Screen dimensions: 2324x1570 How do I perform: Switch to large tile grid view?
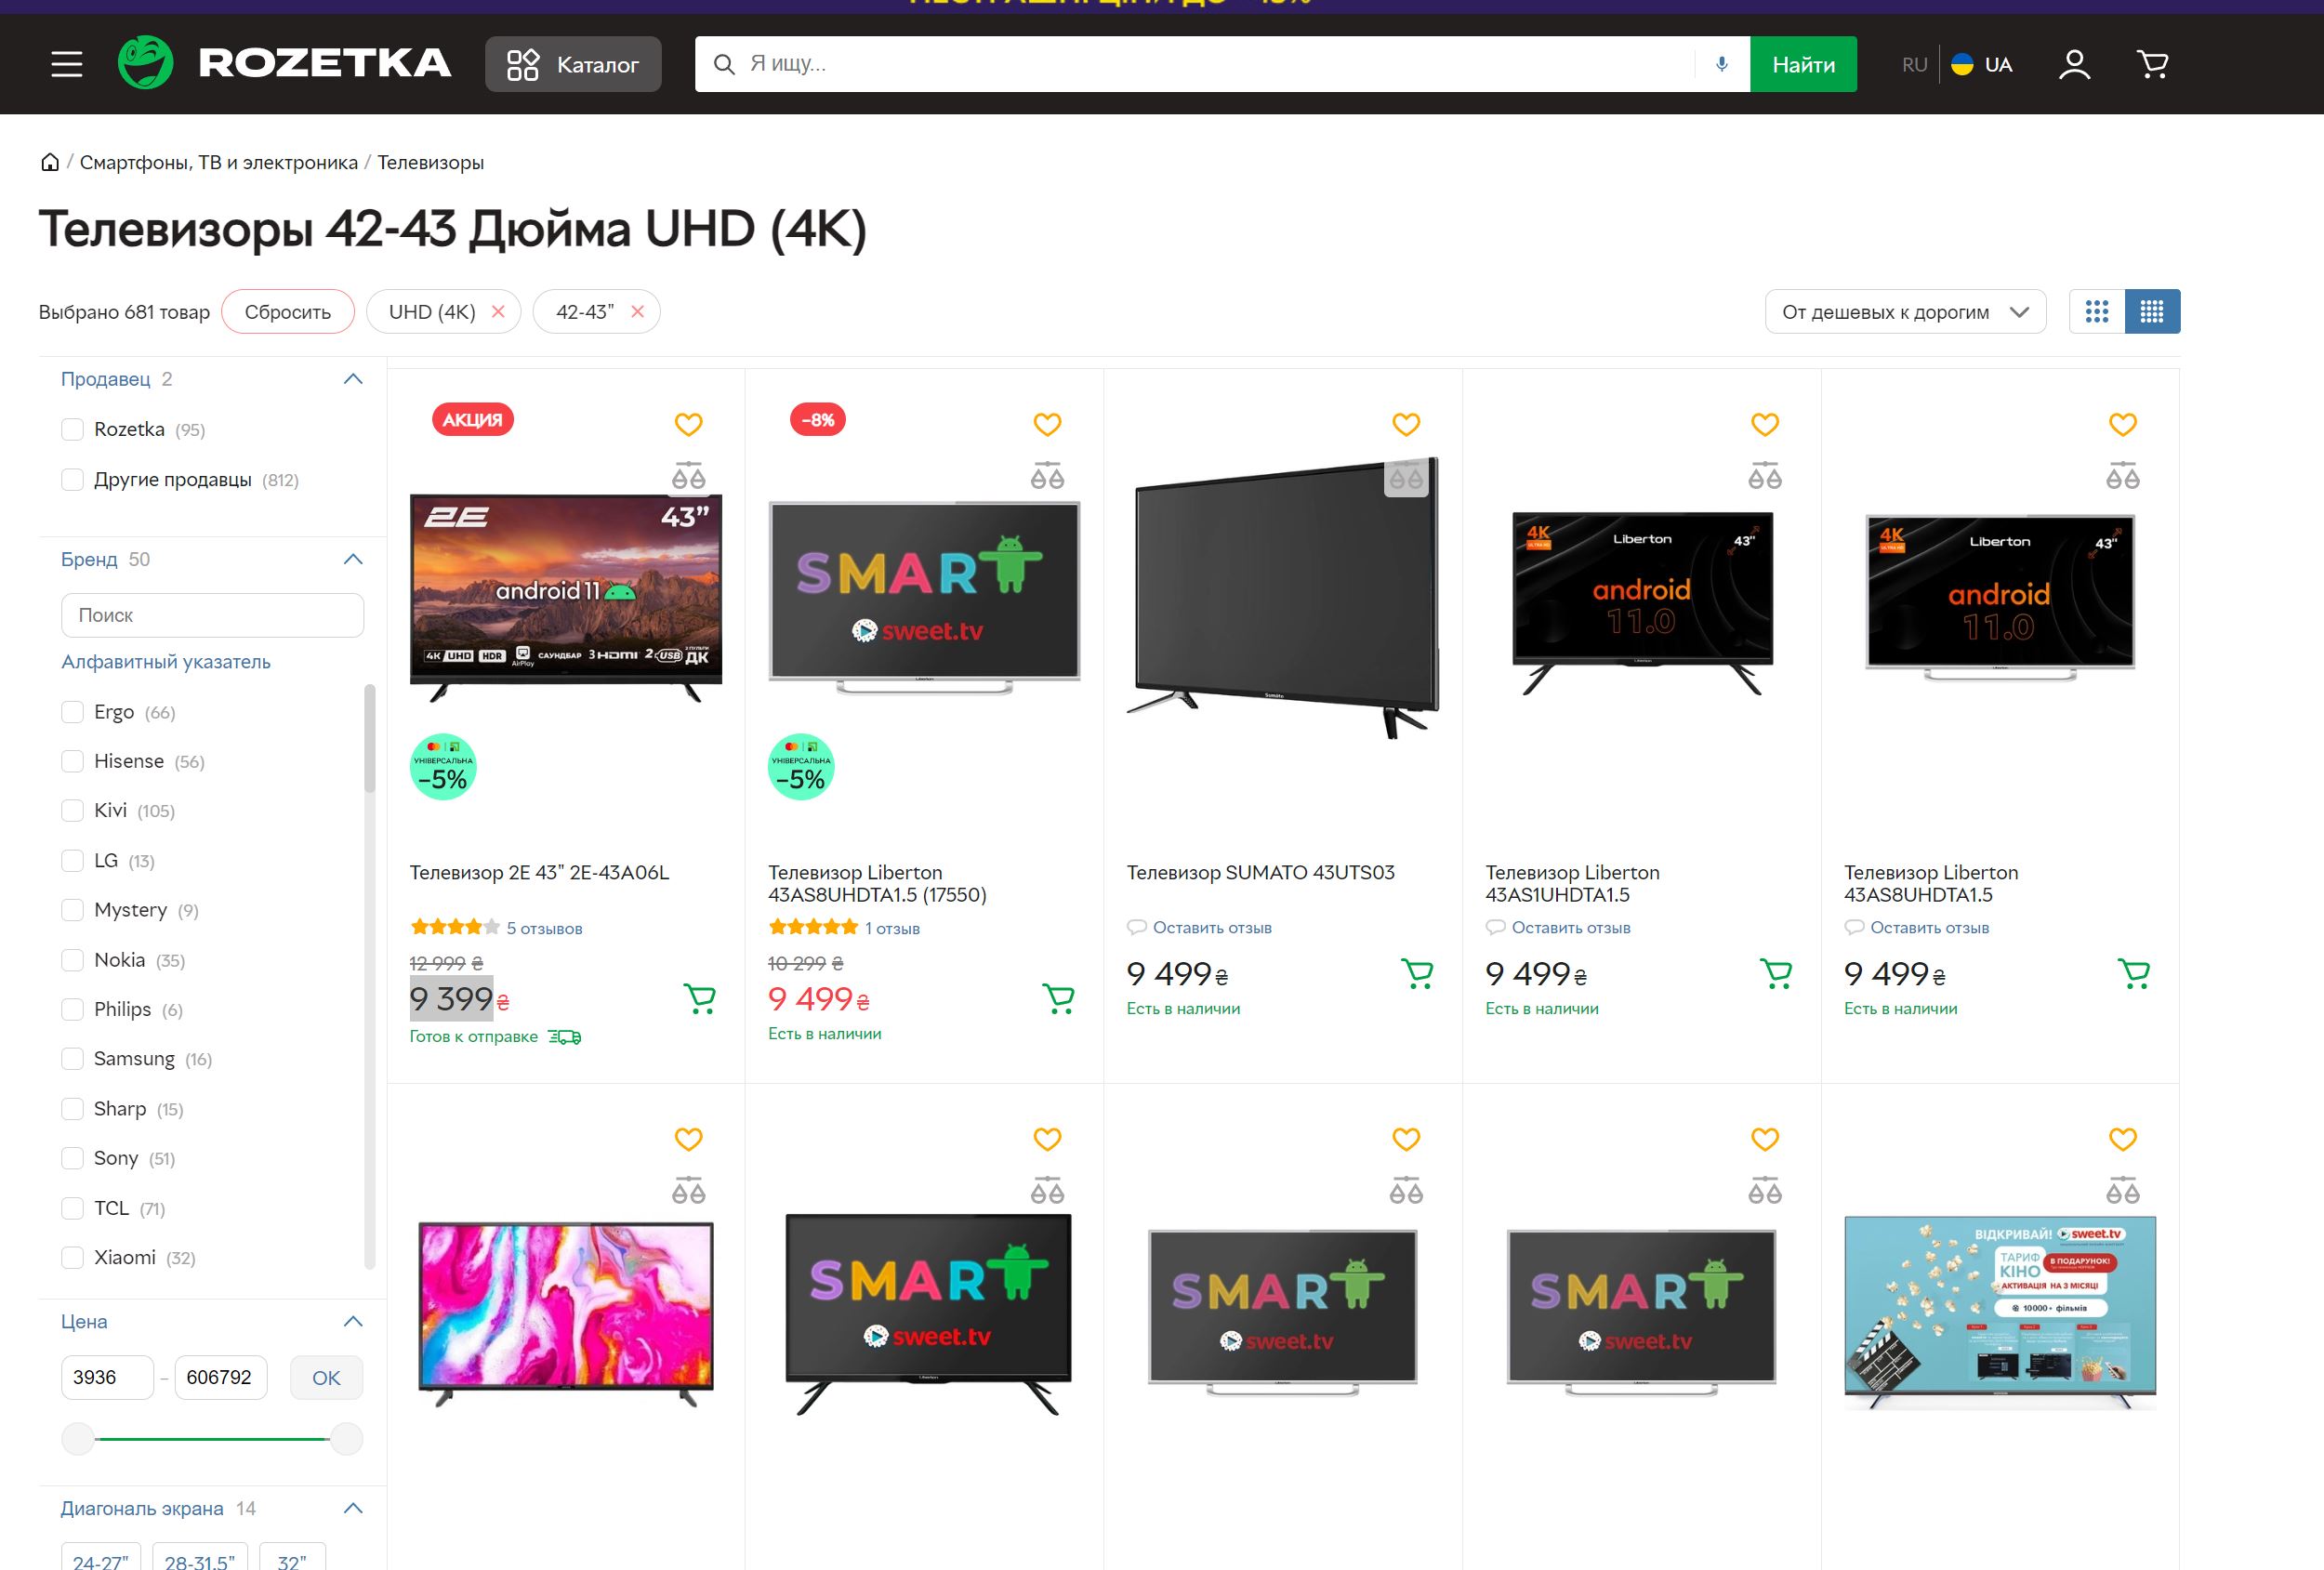2097,312
